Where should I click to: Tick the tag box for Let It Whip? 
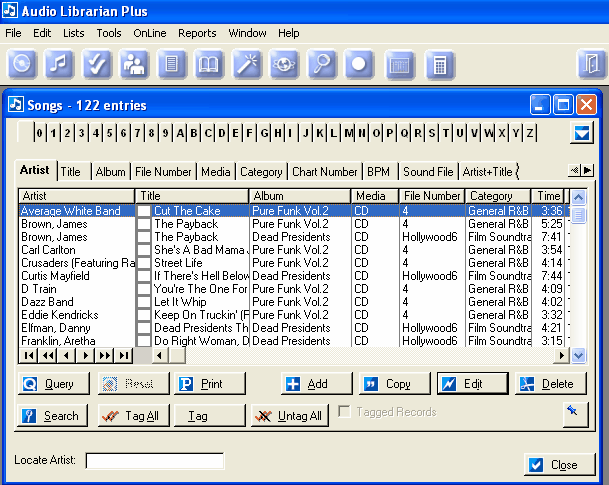[x=144, y=302]
